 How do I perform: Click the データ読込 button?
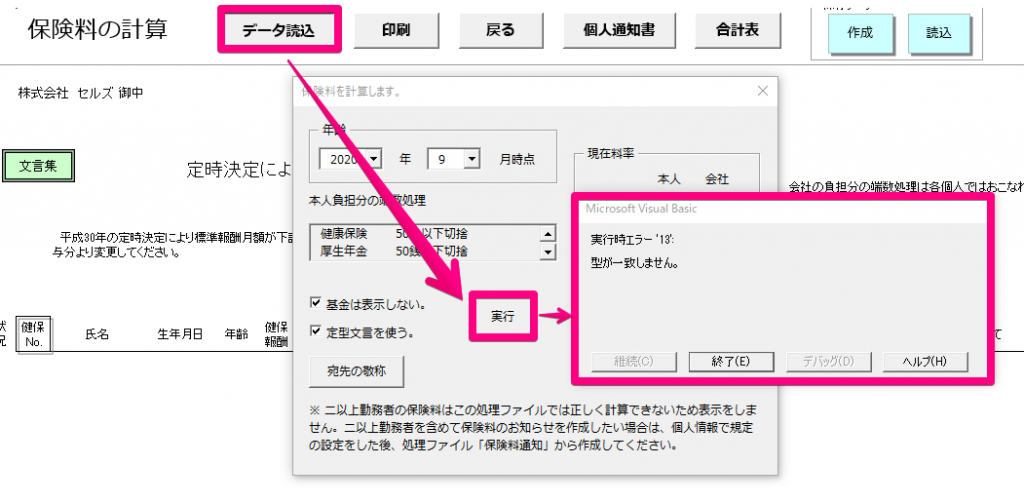(x=279, y=31)
